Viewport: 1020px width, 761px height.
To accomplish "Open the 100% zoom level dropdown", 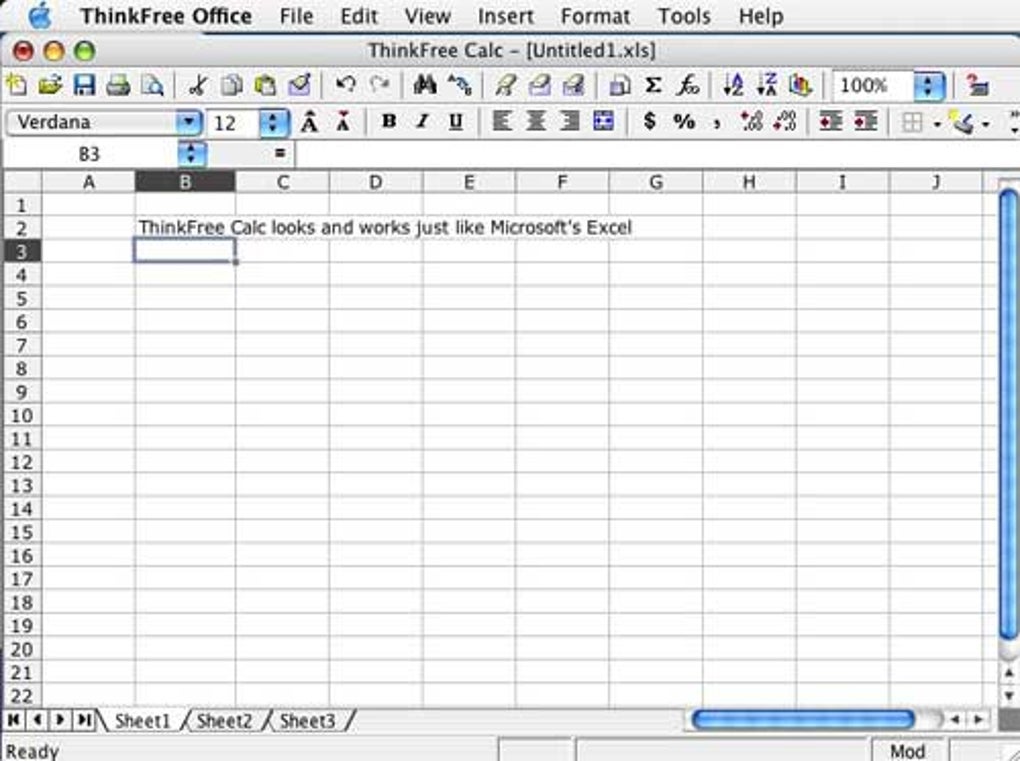I will [x=929, y=86].
